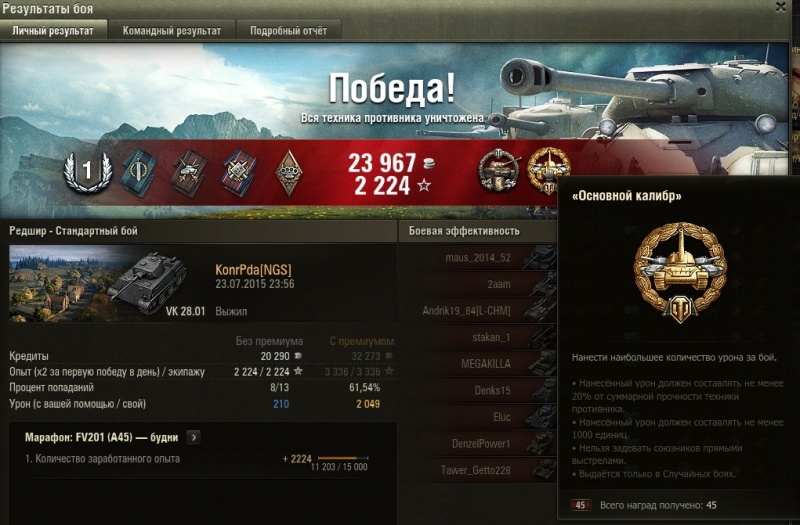Select the red-blue striped ribbon medal

(239, 173)
